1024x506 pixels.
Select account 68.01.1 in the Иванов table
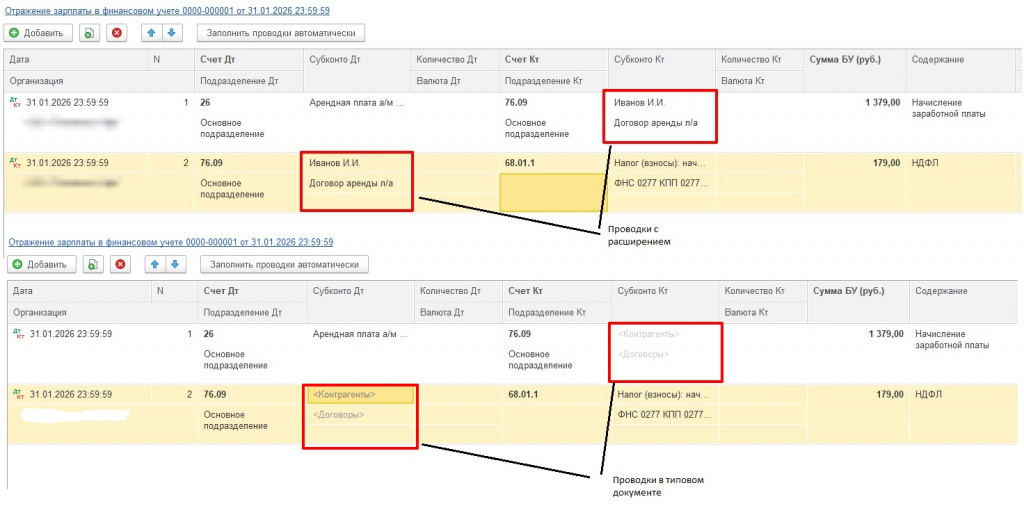coord(520,163)
